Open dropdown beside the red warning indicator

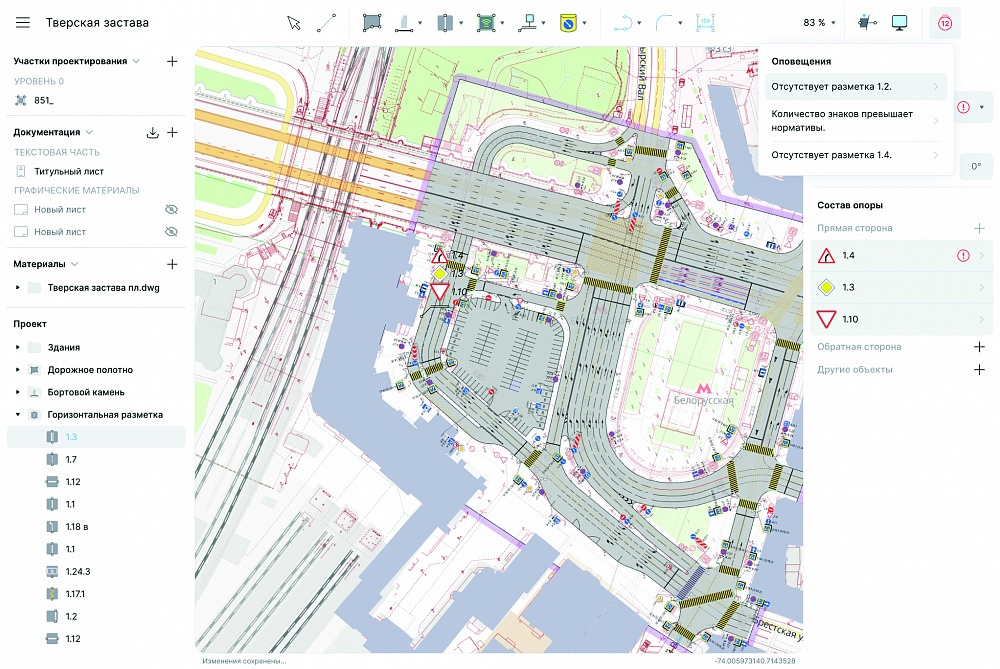point(982,107)
